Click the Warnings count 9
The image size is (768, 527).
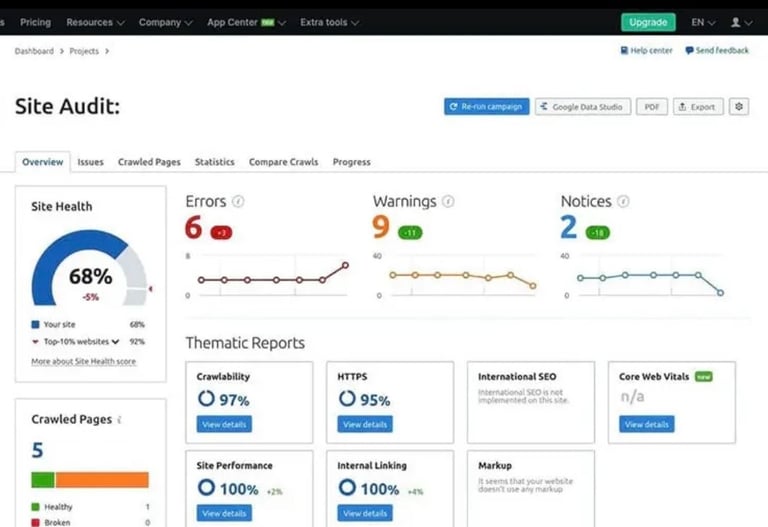pos(381,227)
